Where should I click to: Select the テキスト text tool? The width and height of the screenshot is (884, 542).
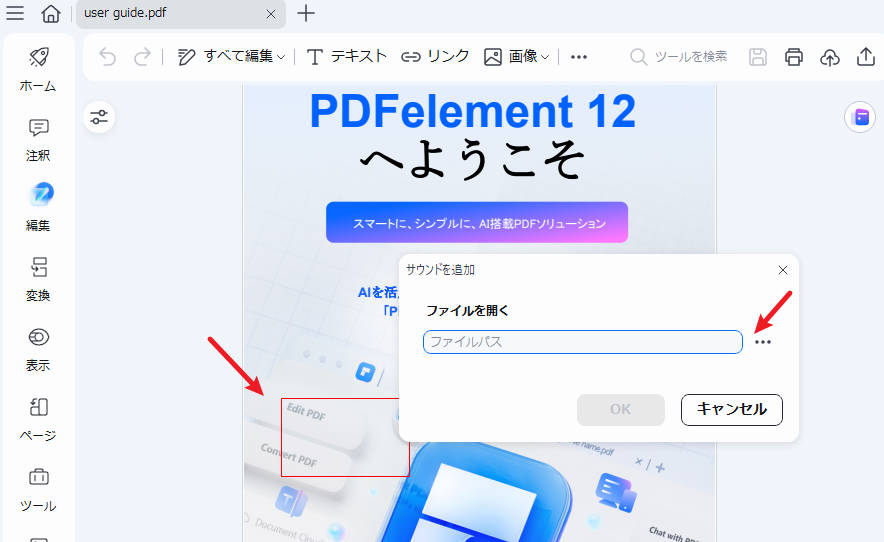pyautogui.click(x=347, y=56)
